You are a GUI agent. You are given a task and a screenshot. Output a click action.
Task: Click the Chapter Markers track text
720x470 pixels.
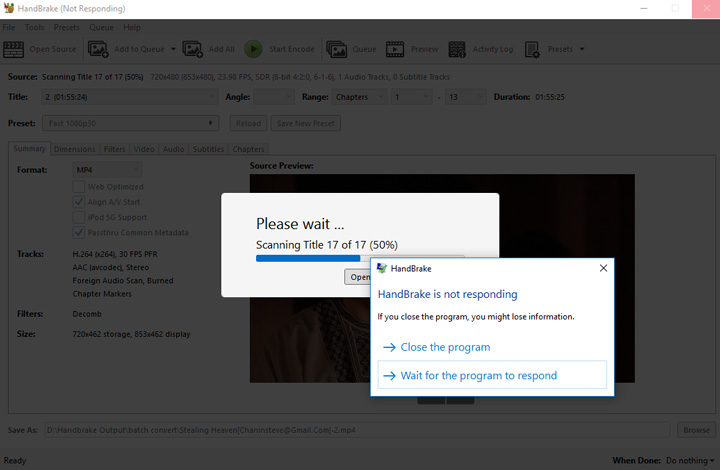pyautogui.click(x=102, y=294)
